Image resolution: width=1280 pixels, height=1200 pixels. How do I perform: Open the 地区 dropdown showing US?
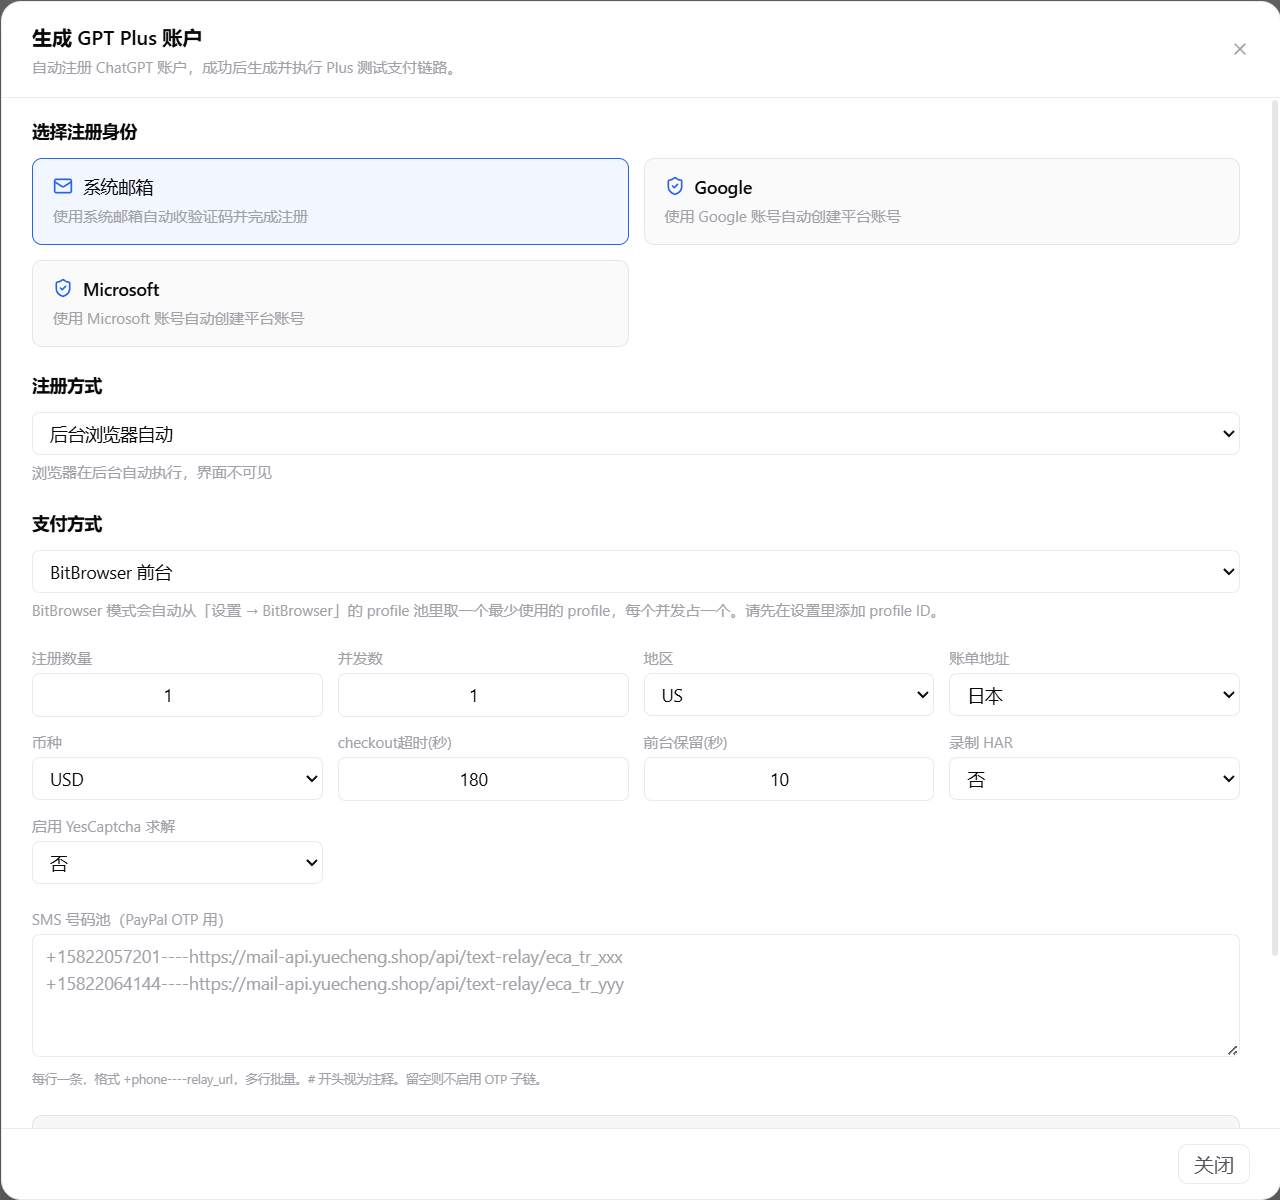(x=789, y=695)
